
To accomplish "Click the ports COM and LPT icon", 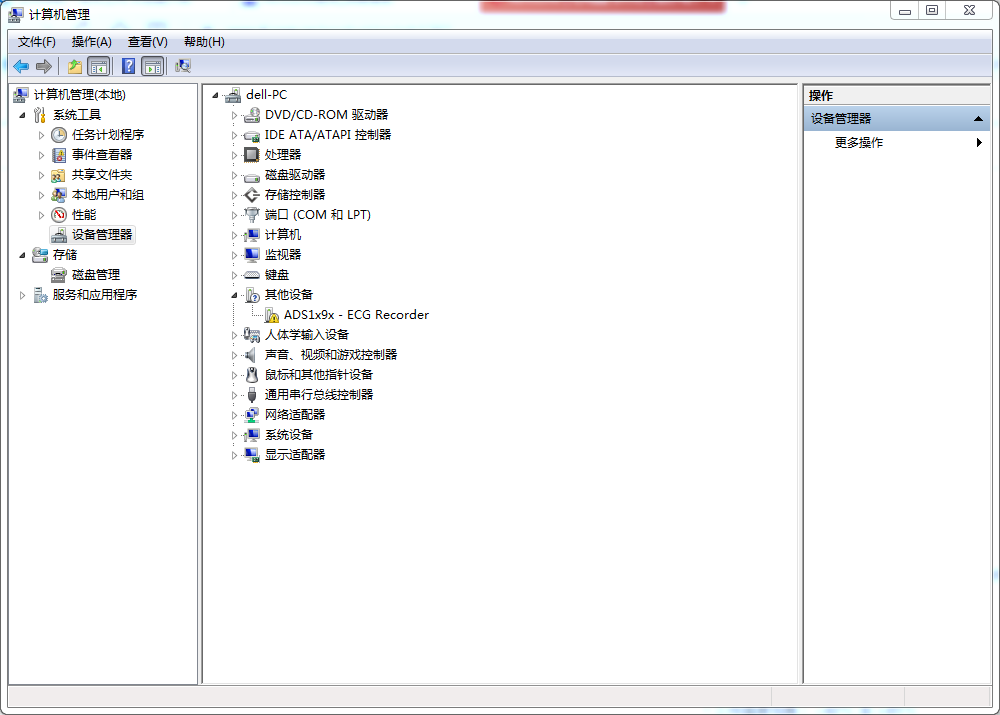I will tap(252, 215).
